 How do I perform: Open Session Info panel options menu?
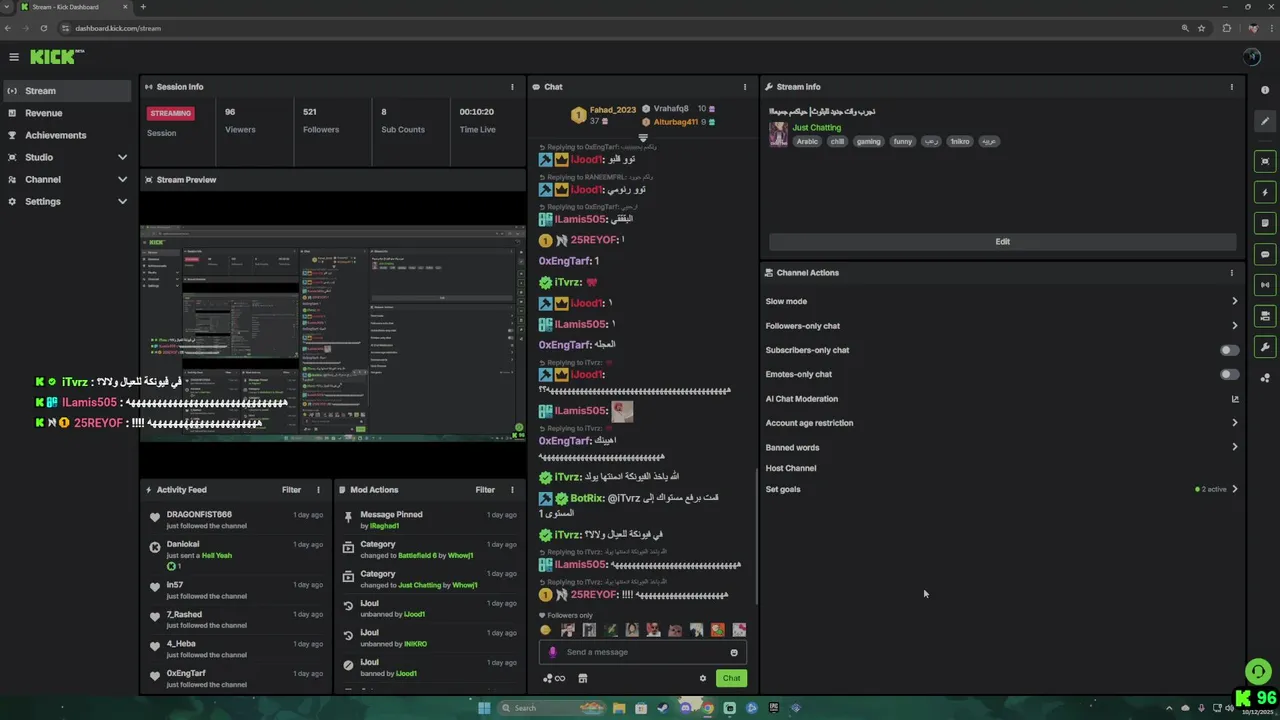click(513, 87)
